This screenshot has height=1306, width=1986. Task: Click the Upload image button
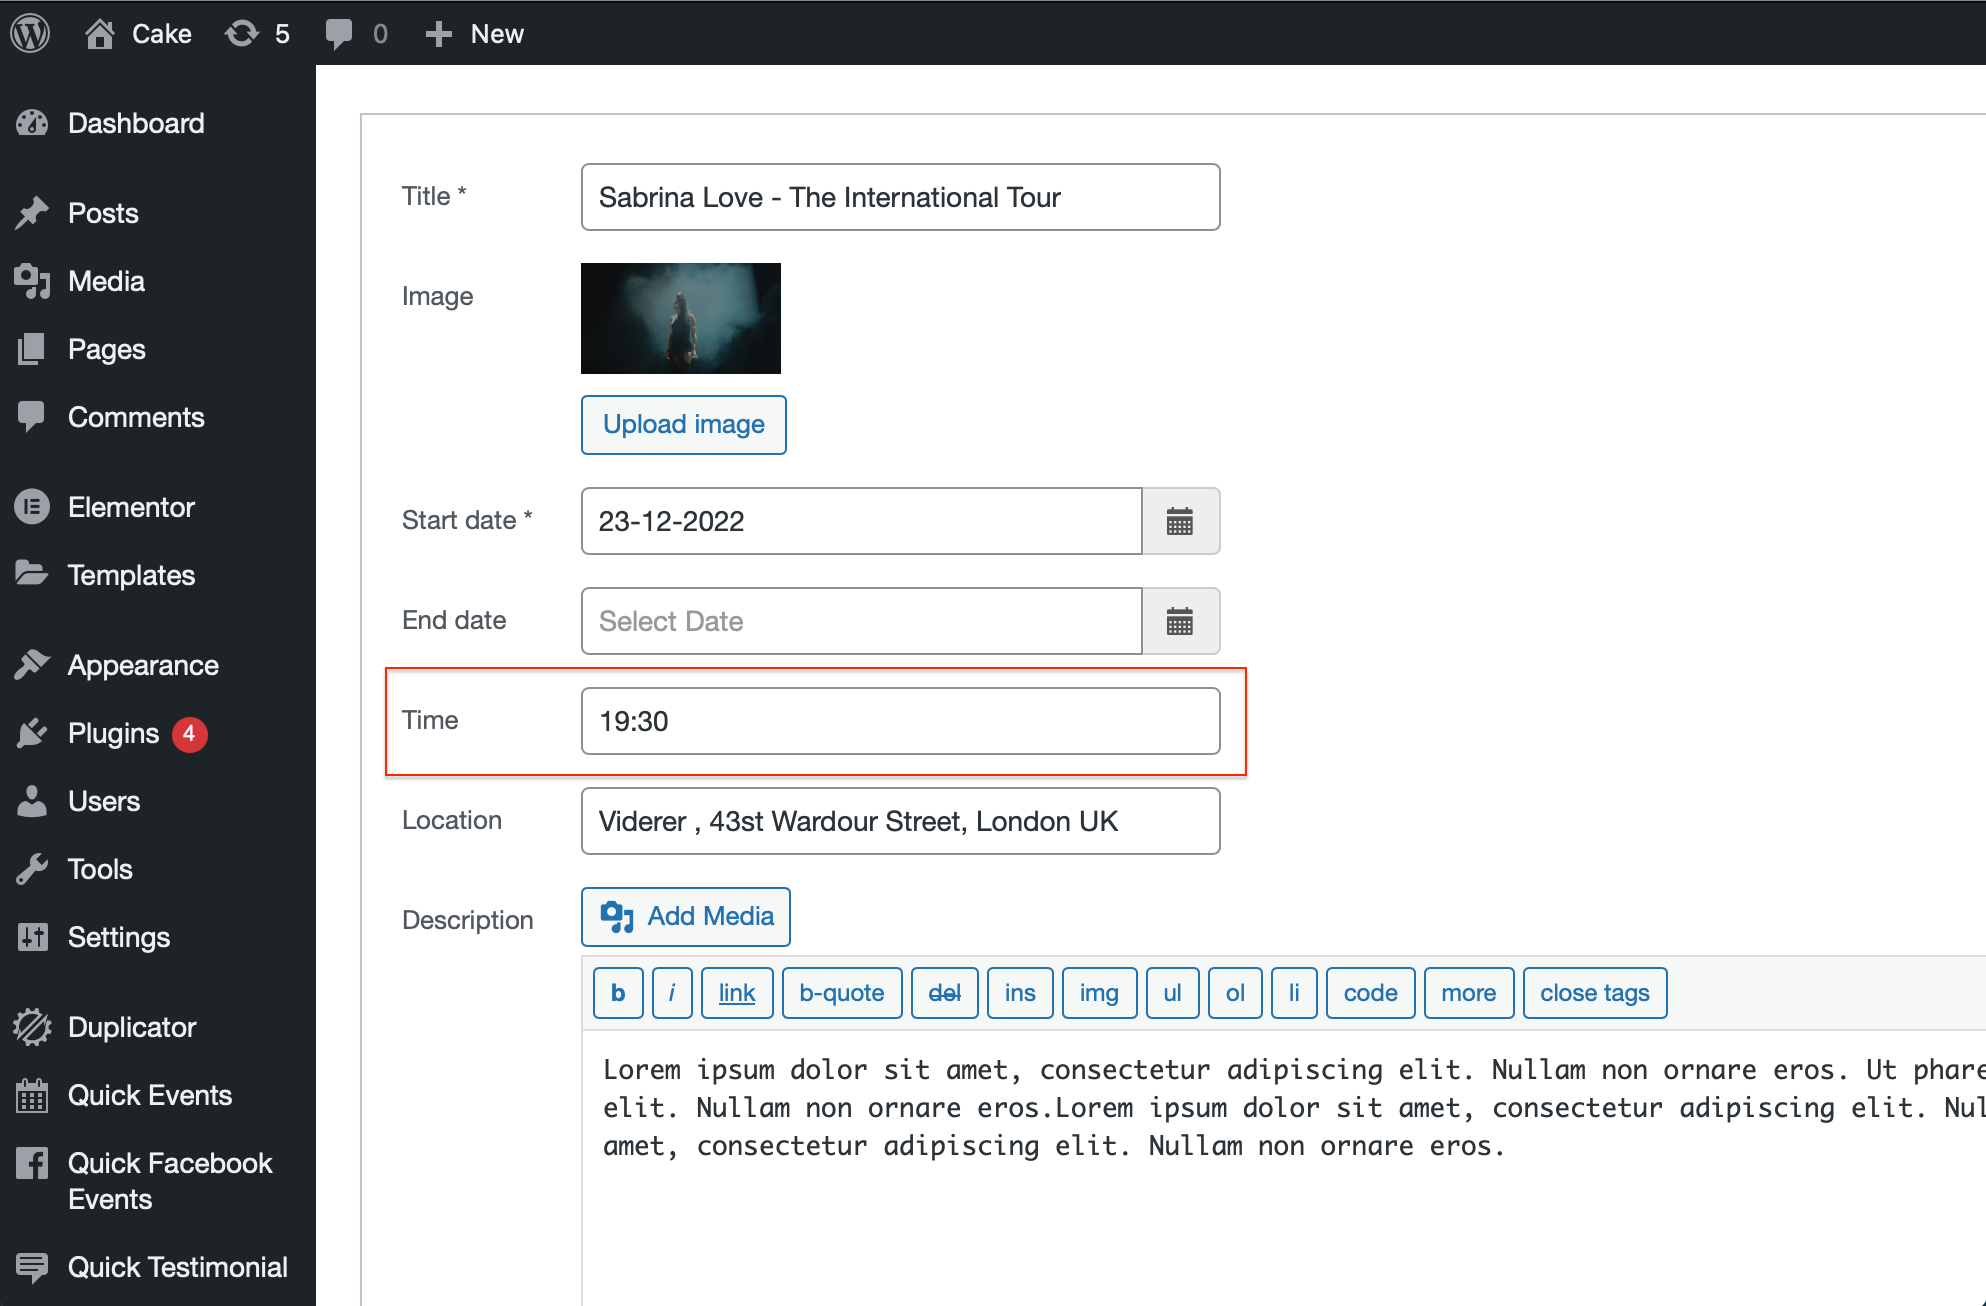[684, 424]
